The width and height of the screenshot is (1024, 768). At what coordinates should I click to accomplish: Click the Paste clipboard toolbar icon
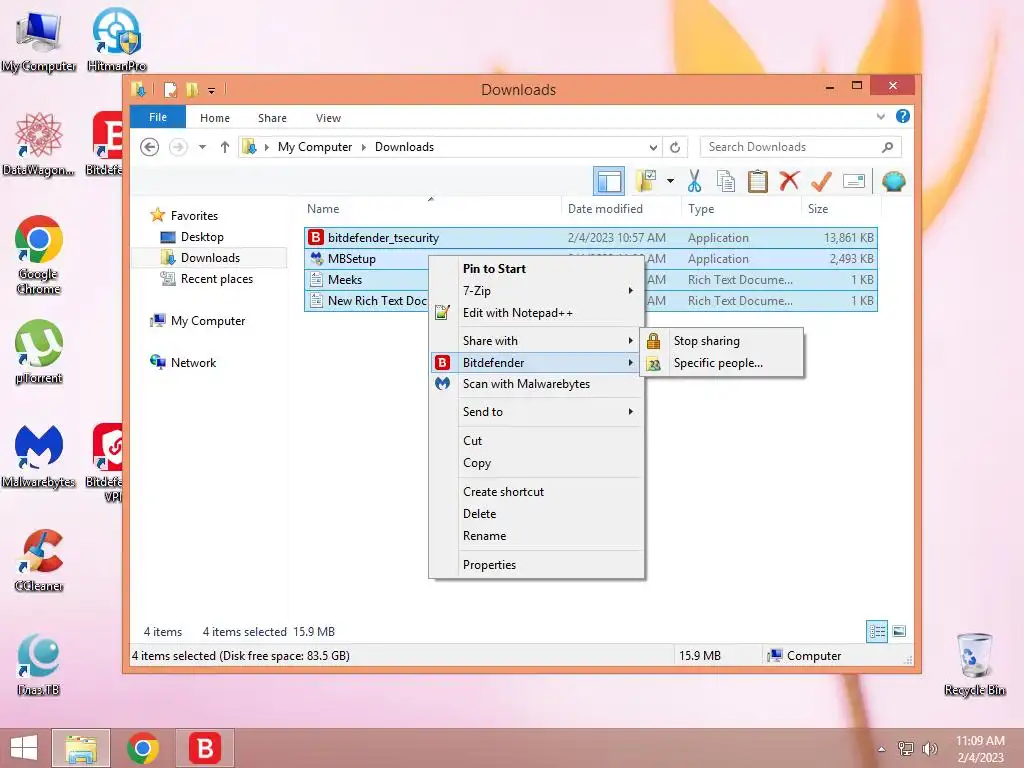[758, 181]
